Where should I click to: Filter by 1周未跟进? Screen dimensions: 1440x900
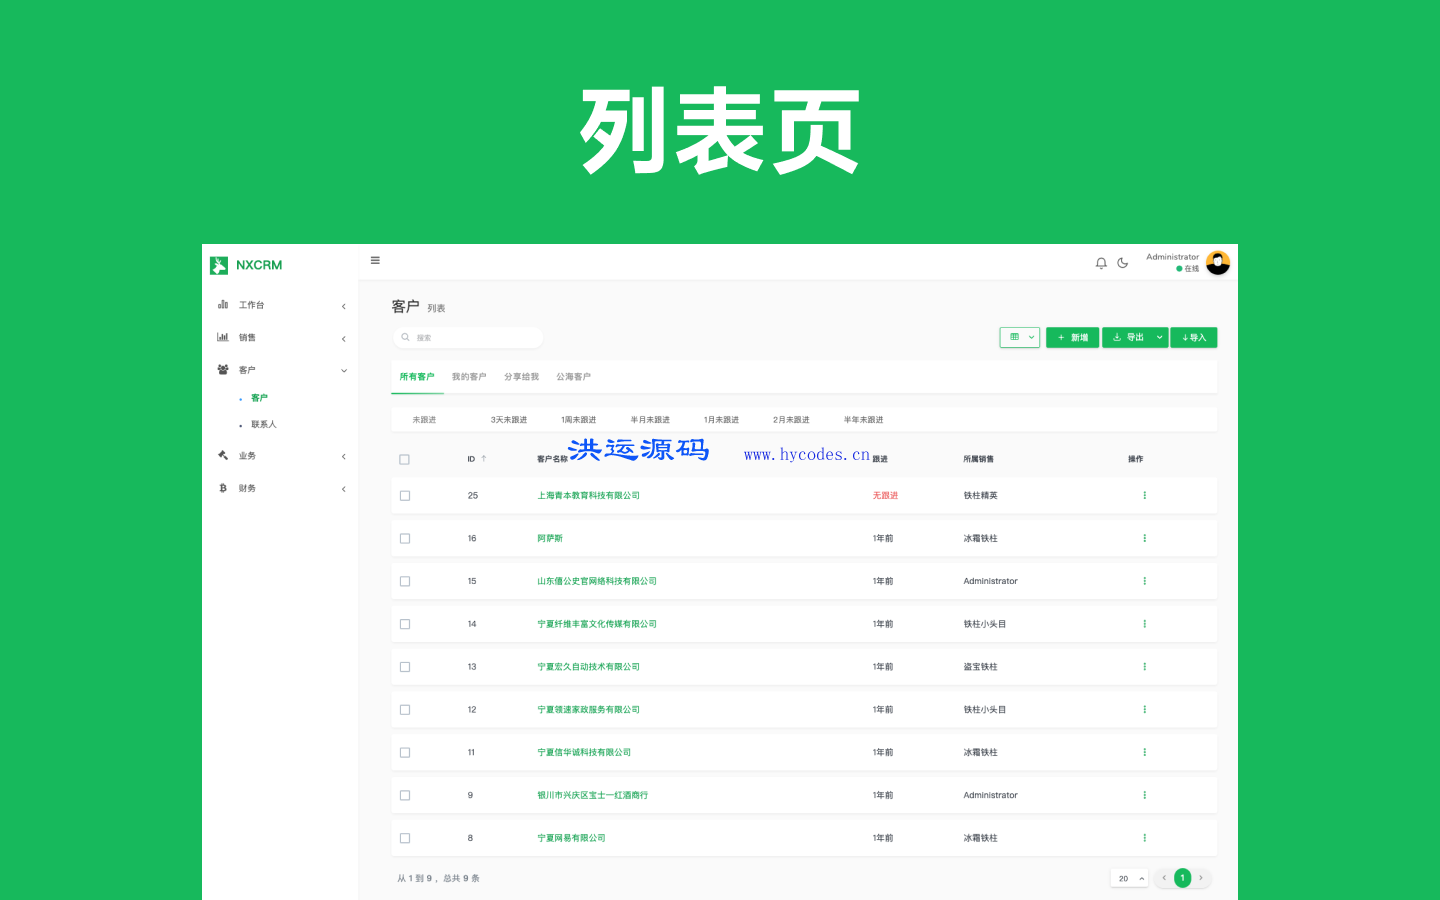578,420
